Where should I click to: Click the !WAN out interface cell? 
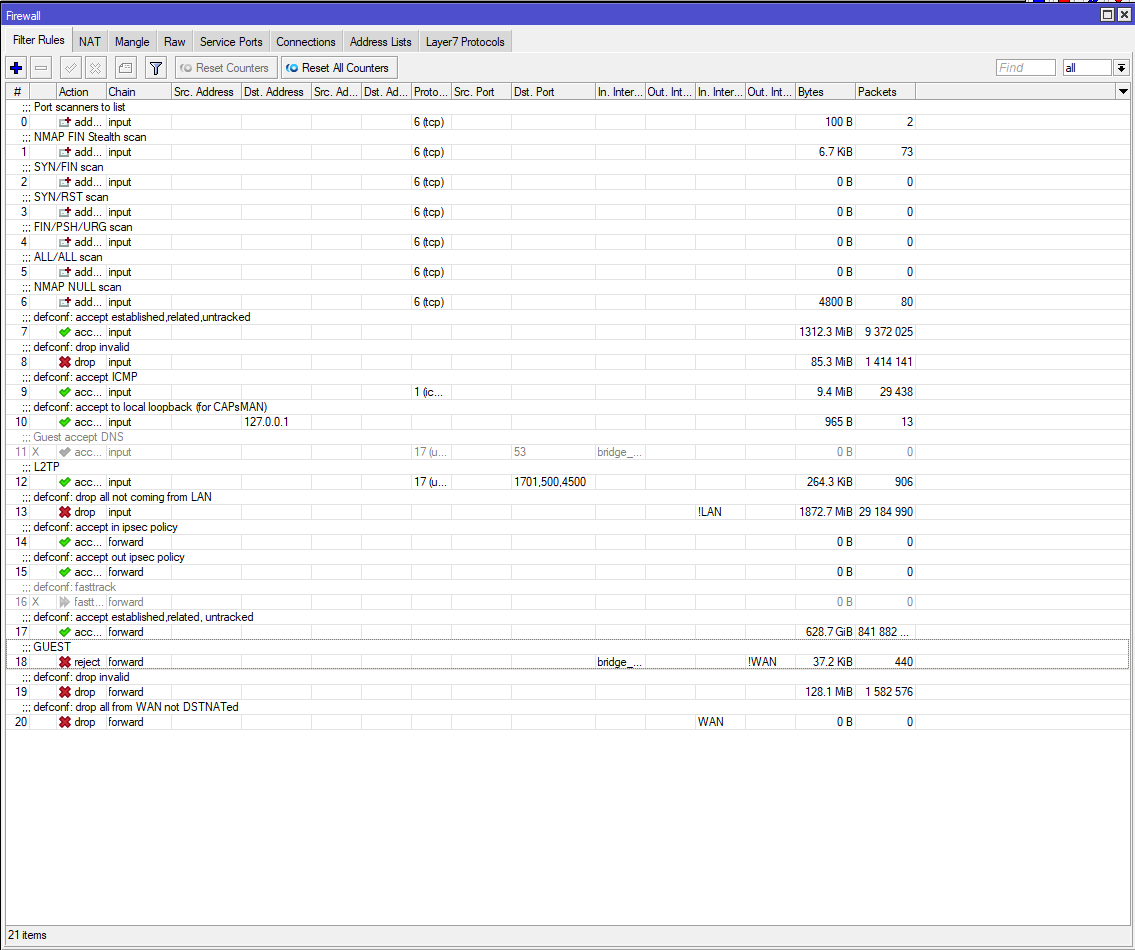click(x=770, y=662)
